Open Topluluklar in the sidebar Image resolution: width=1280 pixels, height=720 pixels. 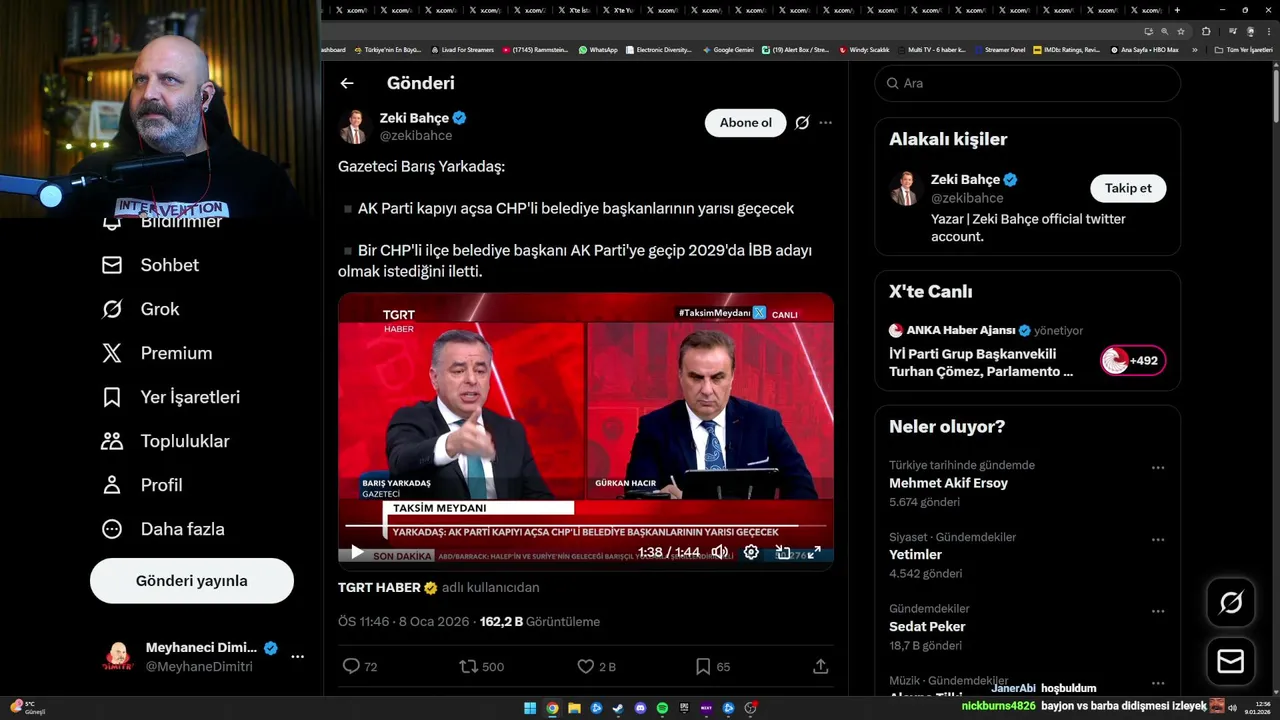coord(165,441)
